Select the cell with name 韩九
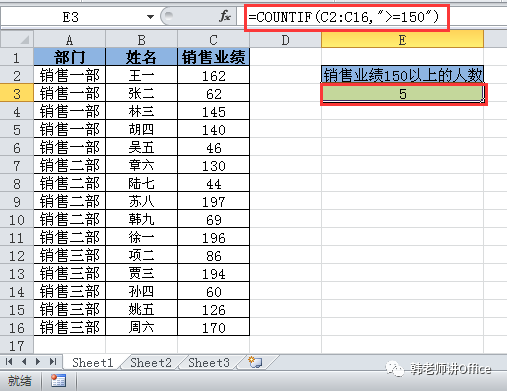Image resolution: width=507 pixels, height=391 pixels. pyautogui.click(x=141, y=219)
